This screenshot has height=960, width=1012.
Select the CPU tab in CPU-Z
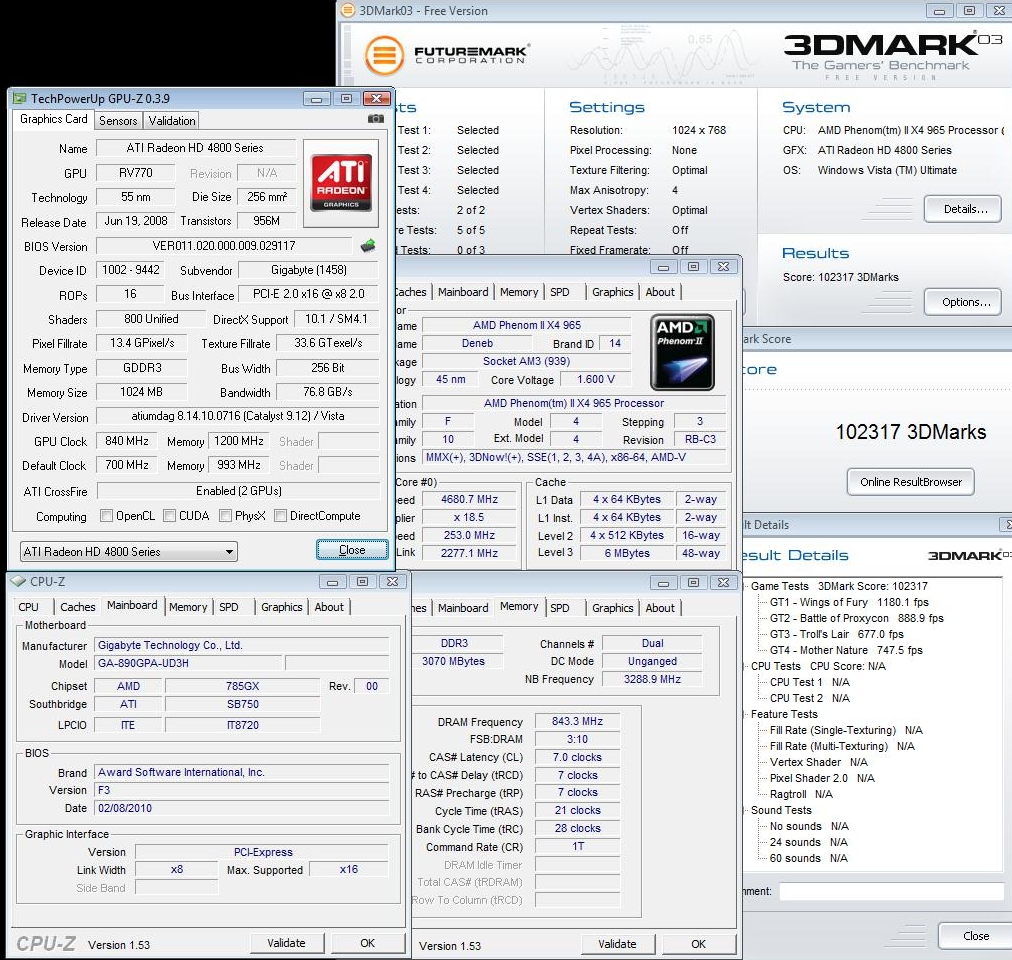pyautogui.click(x=29, y=607)
